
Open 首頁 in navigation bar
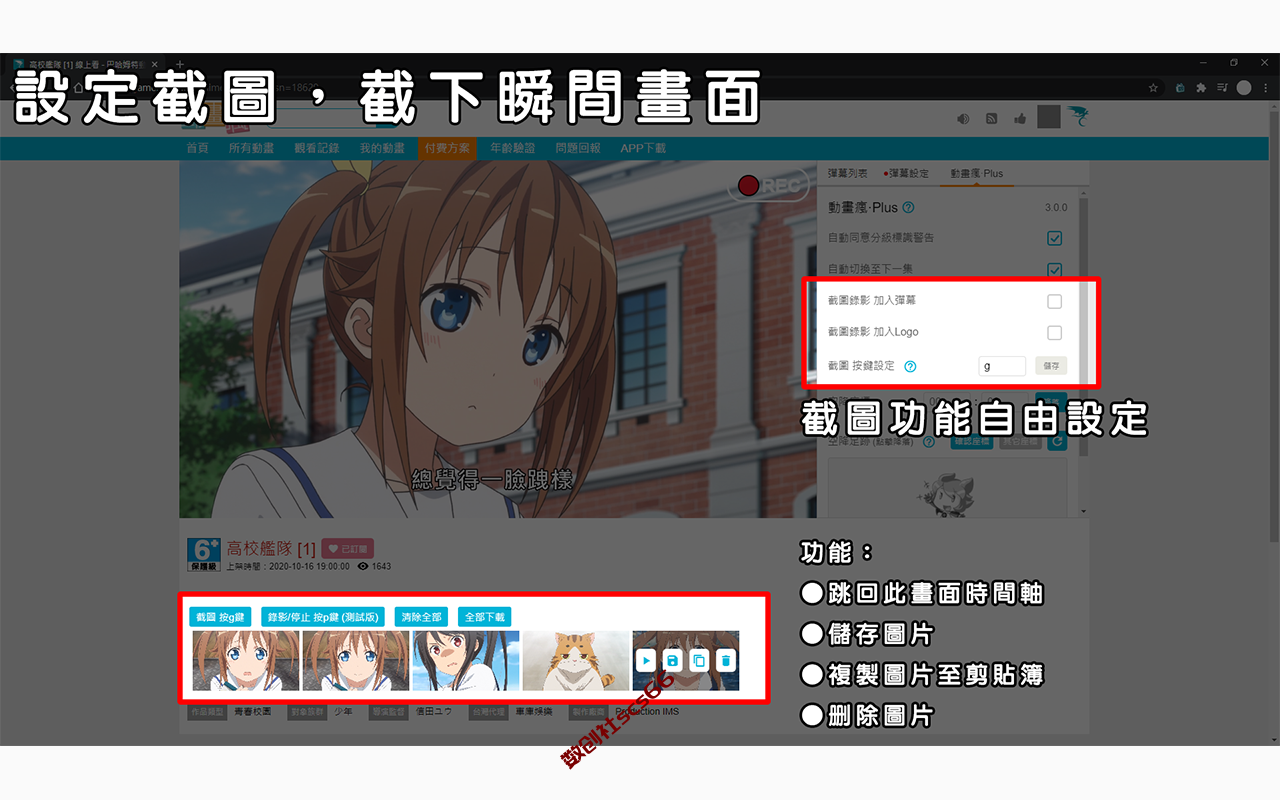click(197, 148)
